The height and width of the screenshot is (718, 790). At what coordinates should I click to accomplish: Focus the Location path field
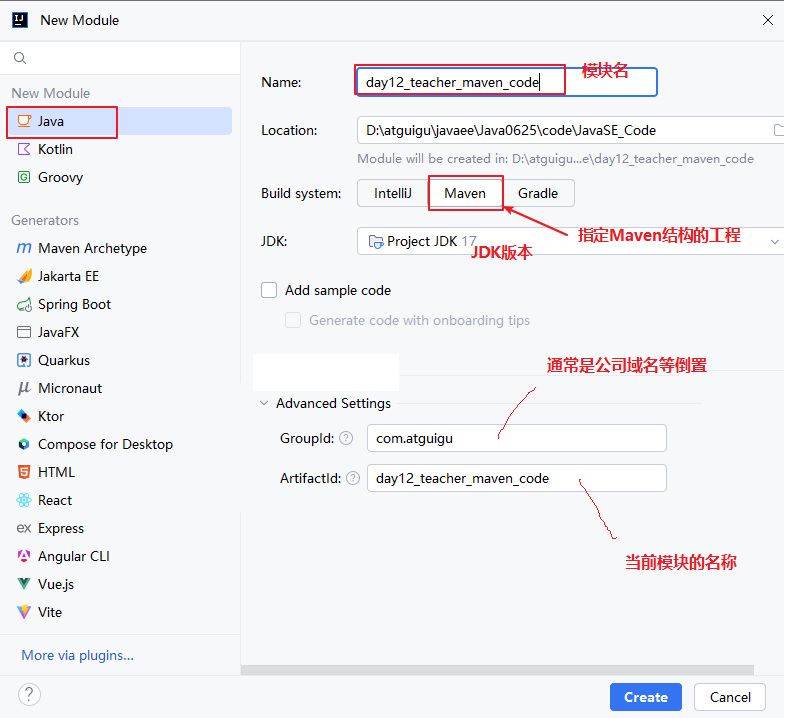click(570, 130)
